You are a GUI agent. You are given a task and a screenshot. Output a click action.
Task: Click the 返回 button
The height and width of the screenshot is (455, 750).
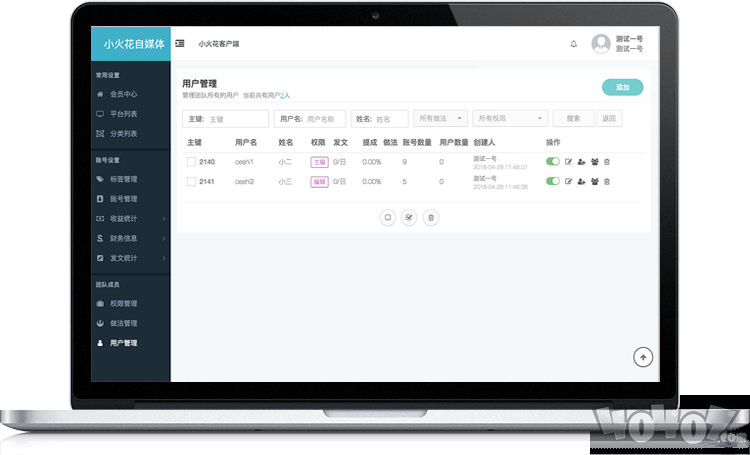click(609, 118)
